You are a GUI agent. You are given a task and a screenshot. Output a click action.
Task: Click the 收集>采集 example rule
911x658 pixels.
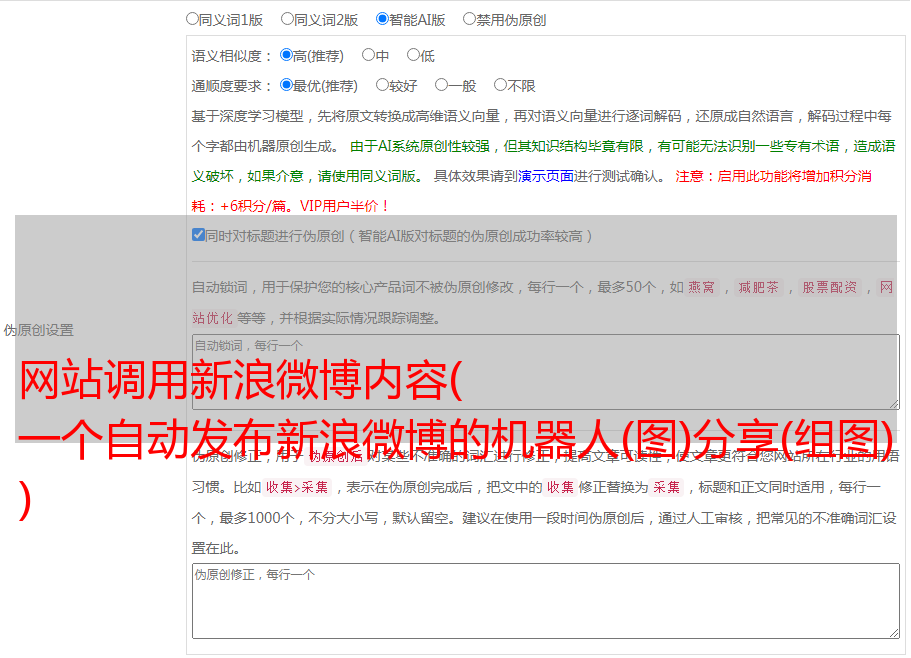click(x=297, y=487)
